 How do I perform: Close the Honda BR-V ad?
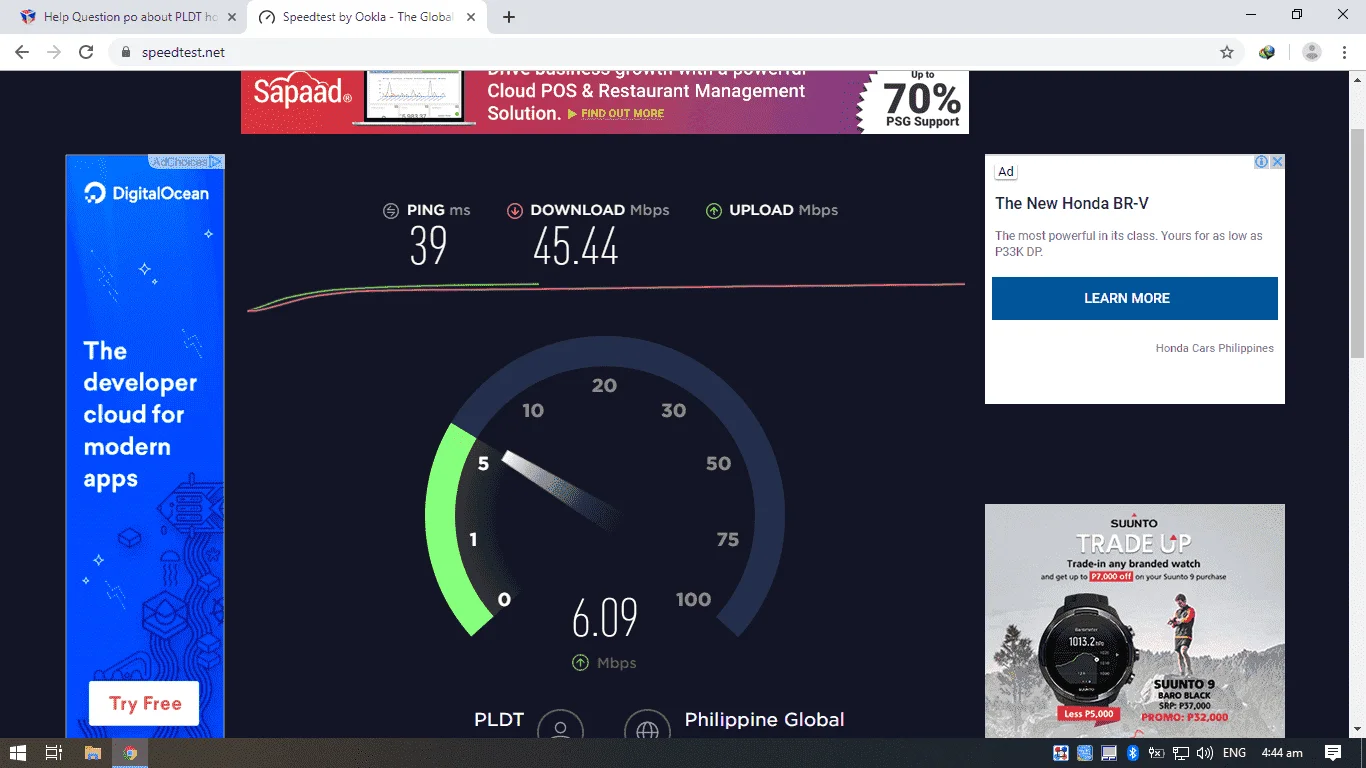click(1277, 162)
